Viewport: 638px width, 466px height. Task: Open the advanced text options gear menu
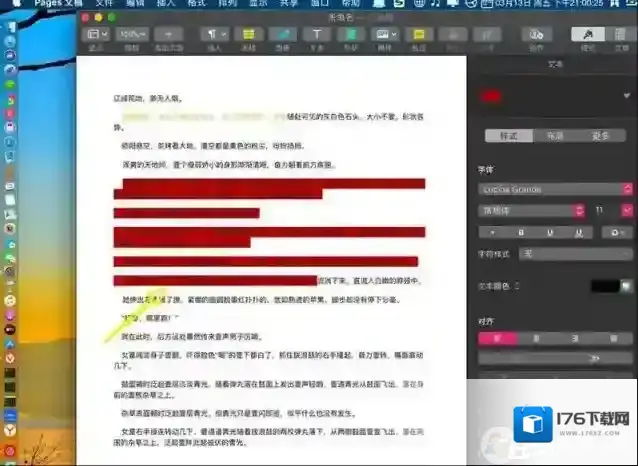point(617,232)
